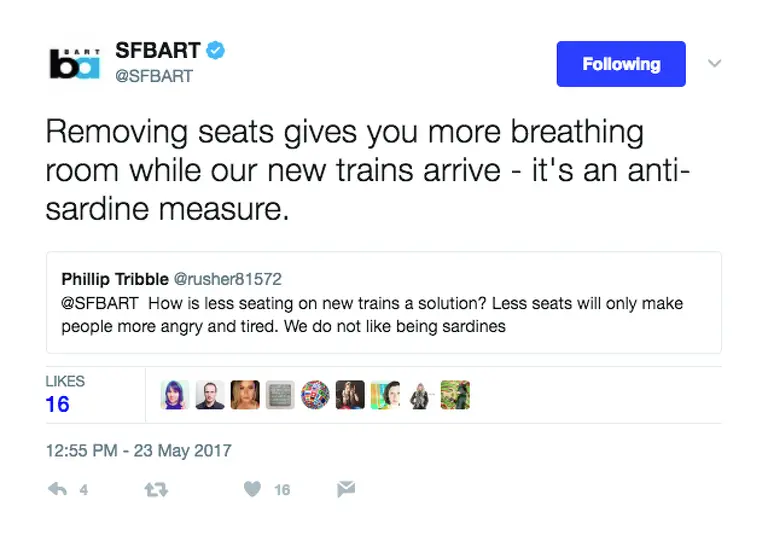
Task: Open the @SFBART handle link
Action: pos(155,76)
